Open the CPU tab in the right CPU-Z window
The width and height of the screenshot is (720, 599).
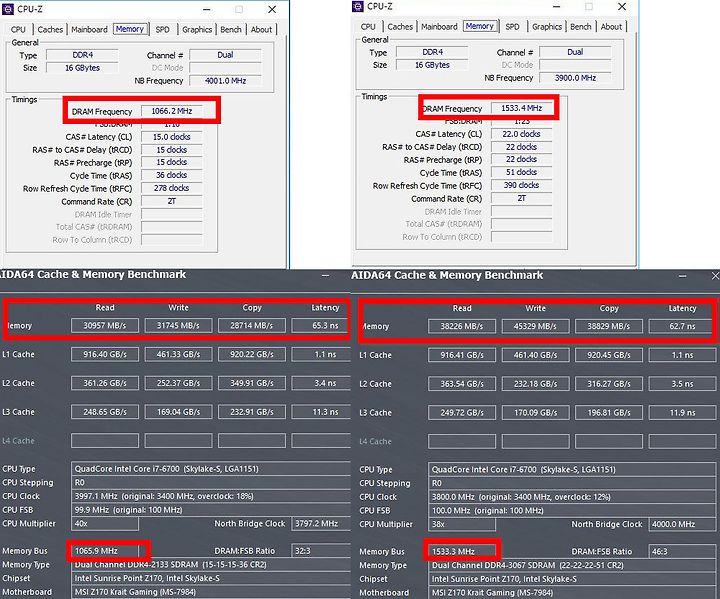368,27
